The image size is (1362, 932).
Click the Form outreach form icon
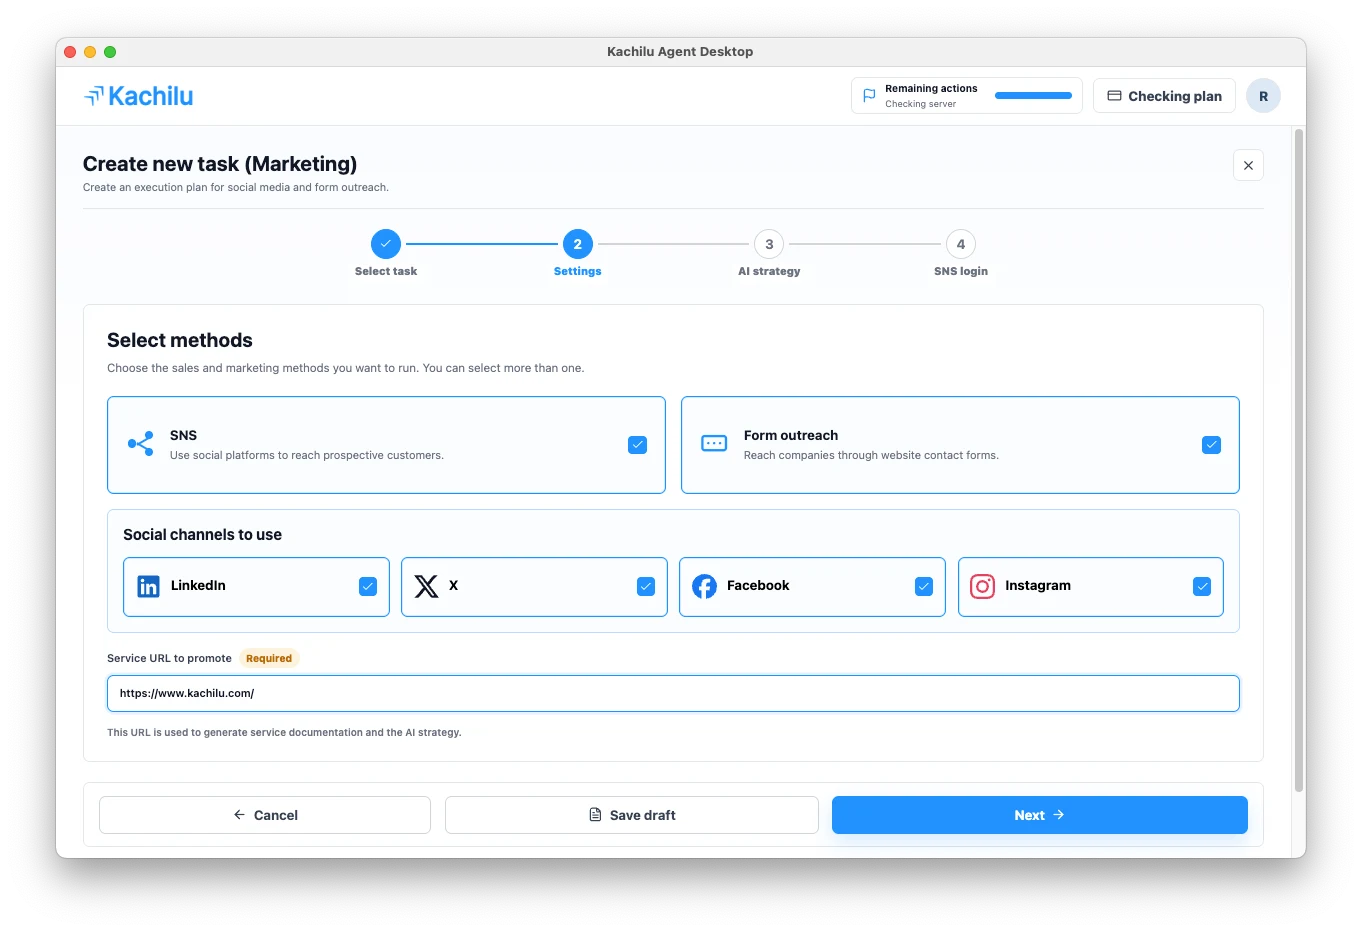714,444
